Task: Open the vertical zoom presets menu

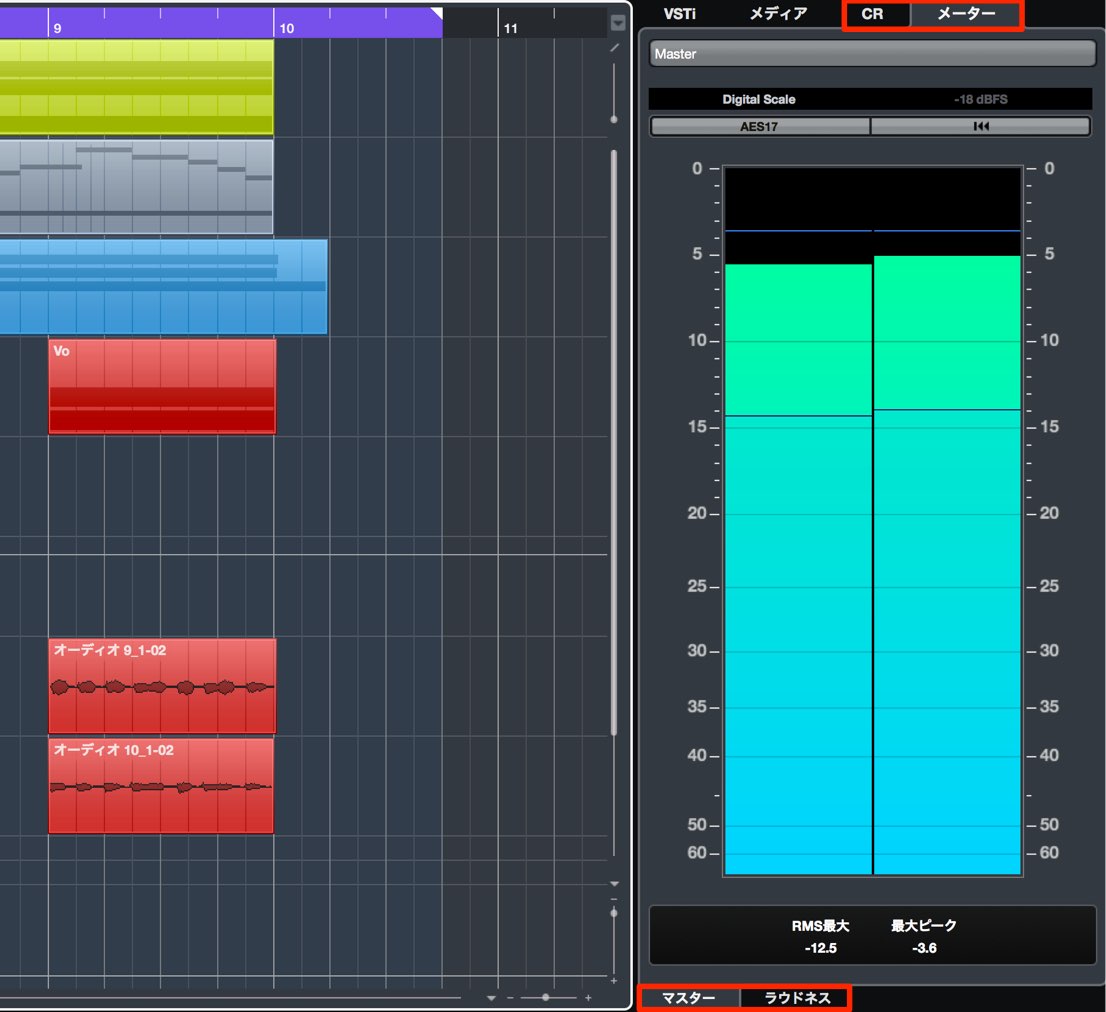Action: point(614,884)
